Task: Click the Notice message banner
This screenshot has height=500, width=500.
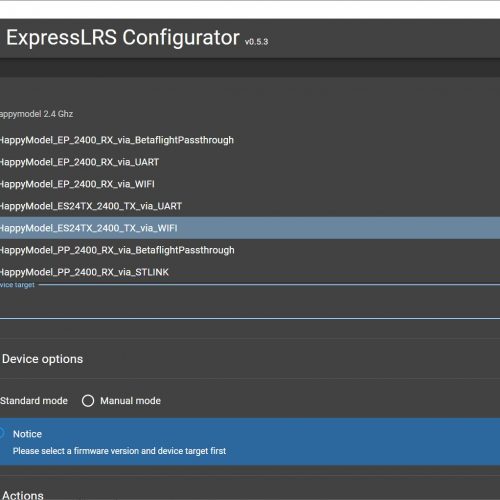Action: (x=250, y=442)
